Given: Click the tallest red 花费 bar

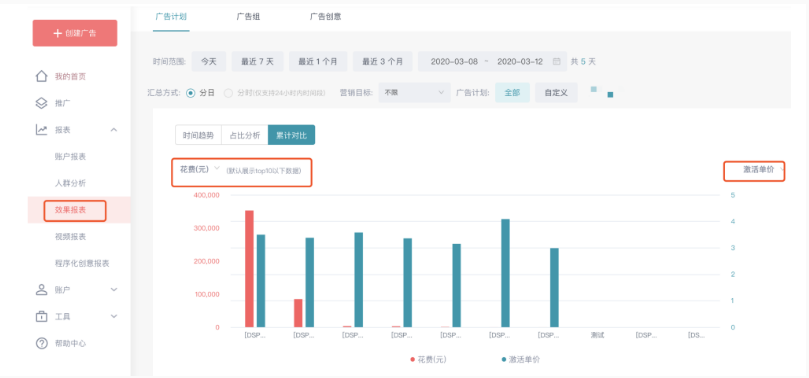Looking at the screenshot, I should click(x=249, y=269).
